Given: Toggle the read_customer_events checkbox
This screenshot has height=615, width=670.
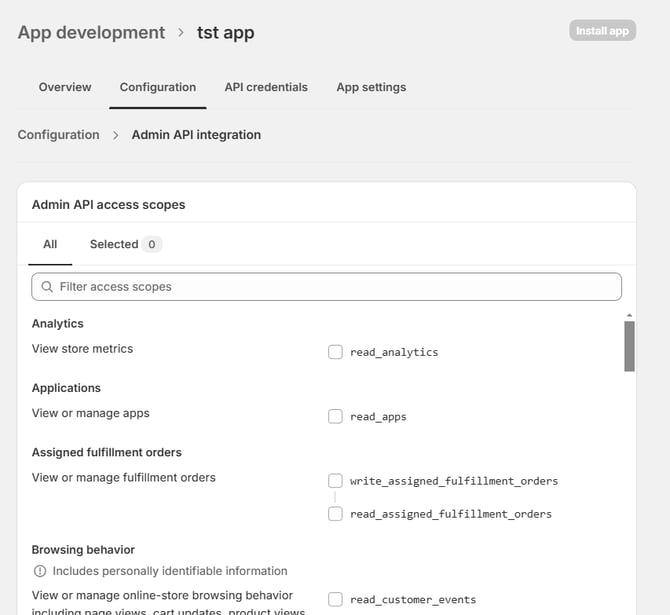Looking at the screenshot, I should [336, 600].
